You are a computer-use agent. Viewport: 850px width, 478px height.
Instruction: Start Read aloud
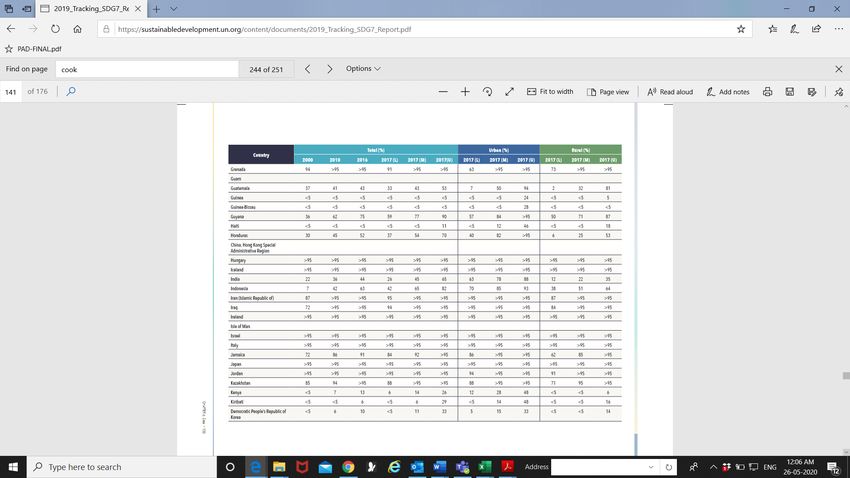pyautogui.click(x=670, y=92)
